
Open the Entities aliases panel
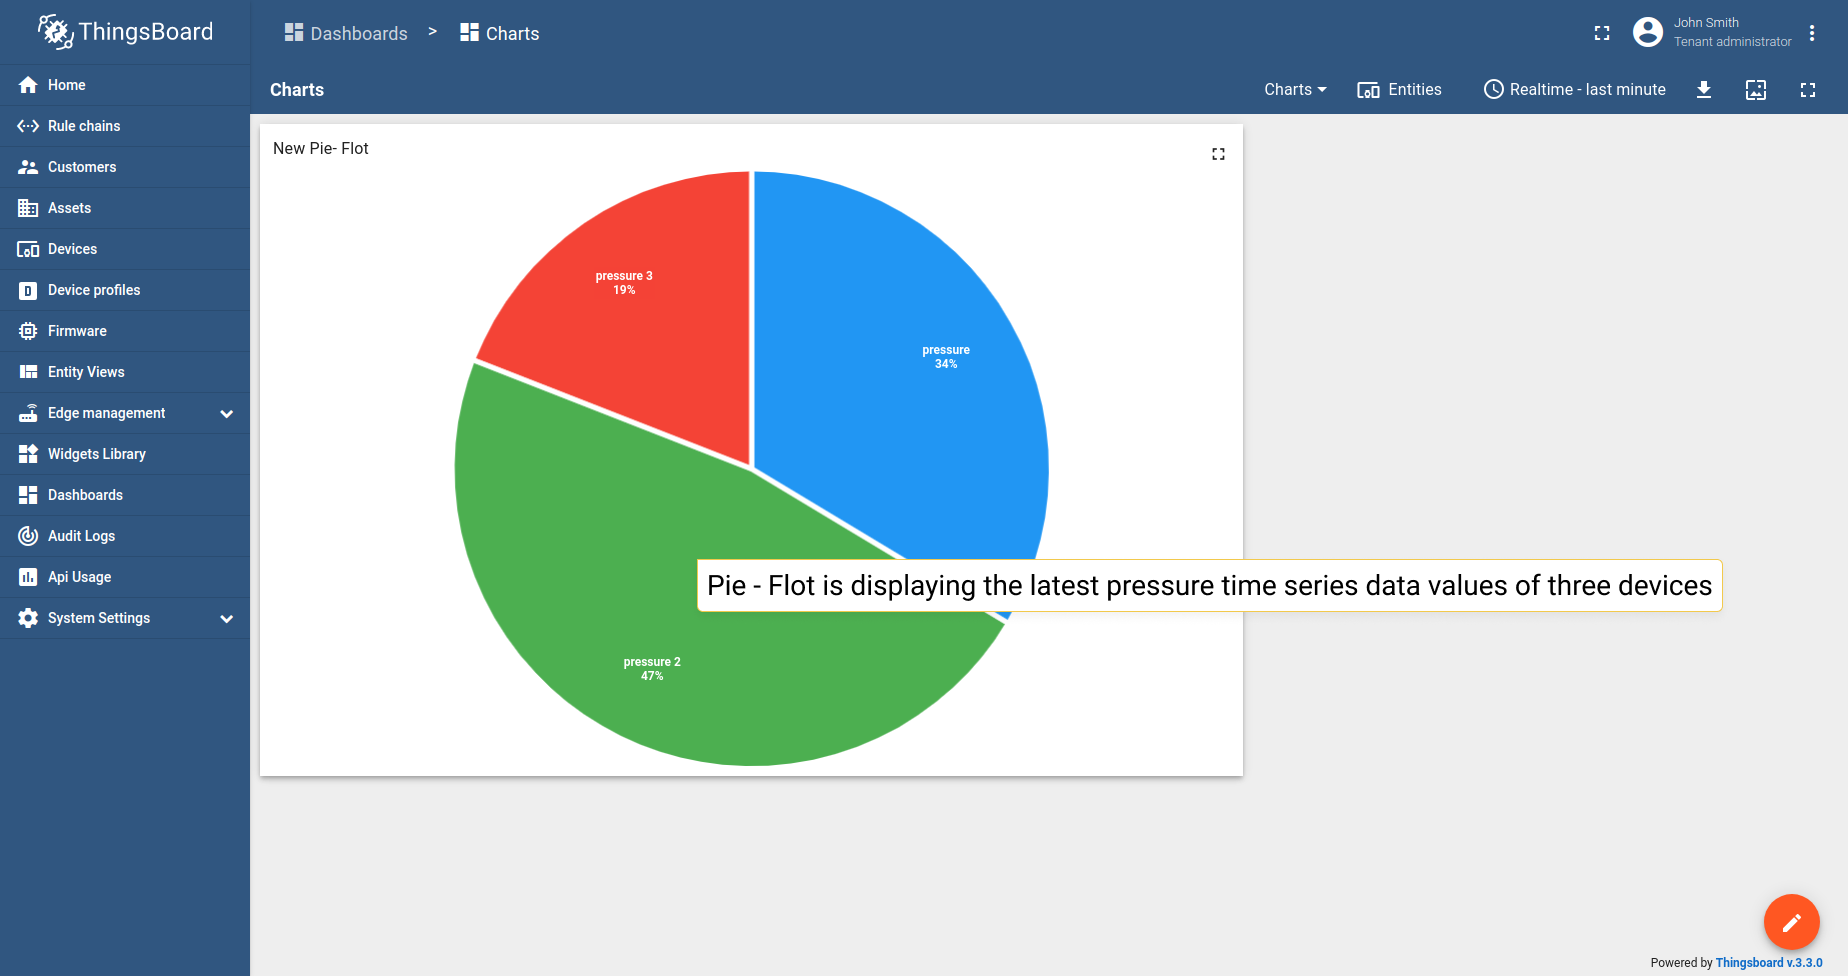click(x=1399, y=90)
